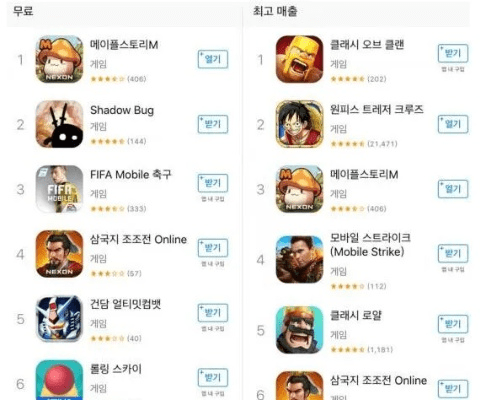The width and height of the screenshot is (486, 400).
Task: View star rating reviews for 건담 얼티밋컴뱃
Action: point(116,338)
